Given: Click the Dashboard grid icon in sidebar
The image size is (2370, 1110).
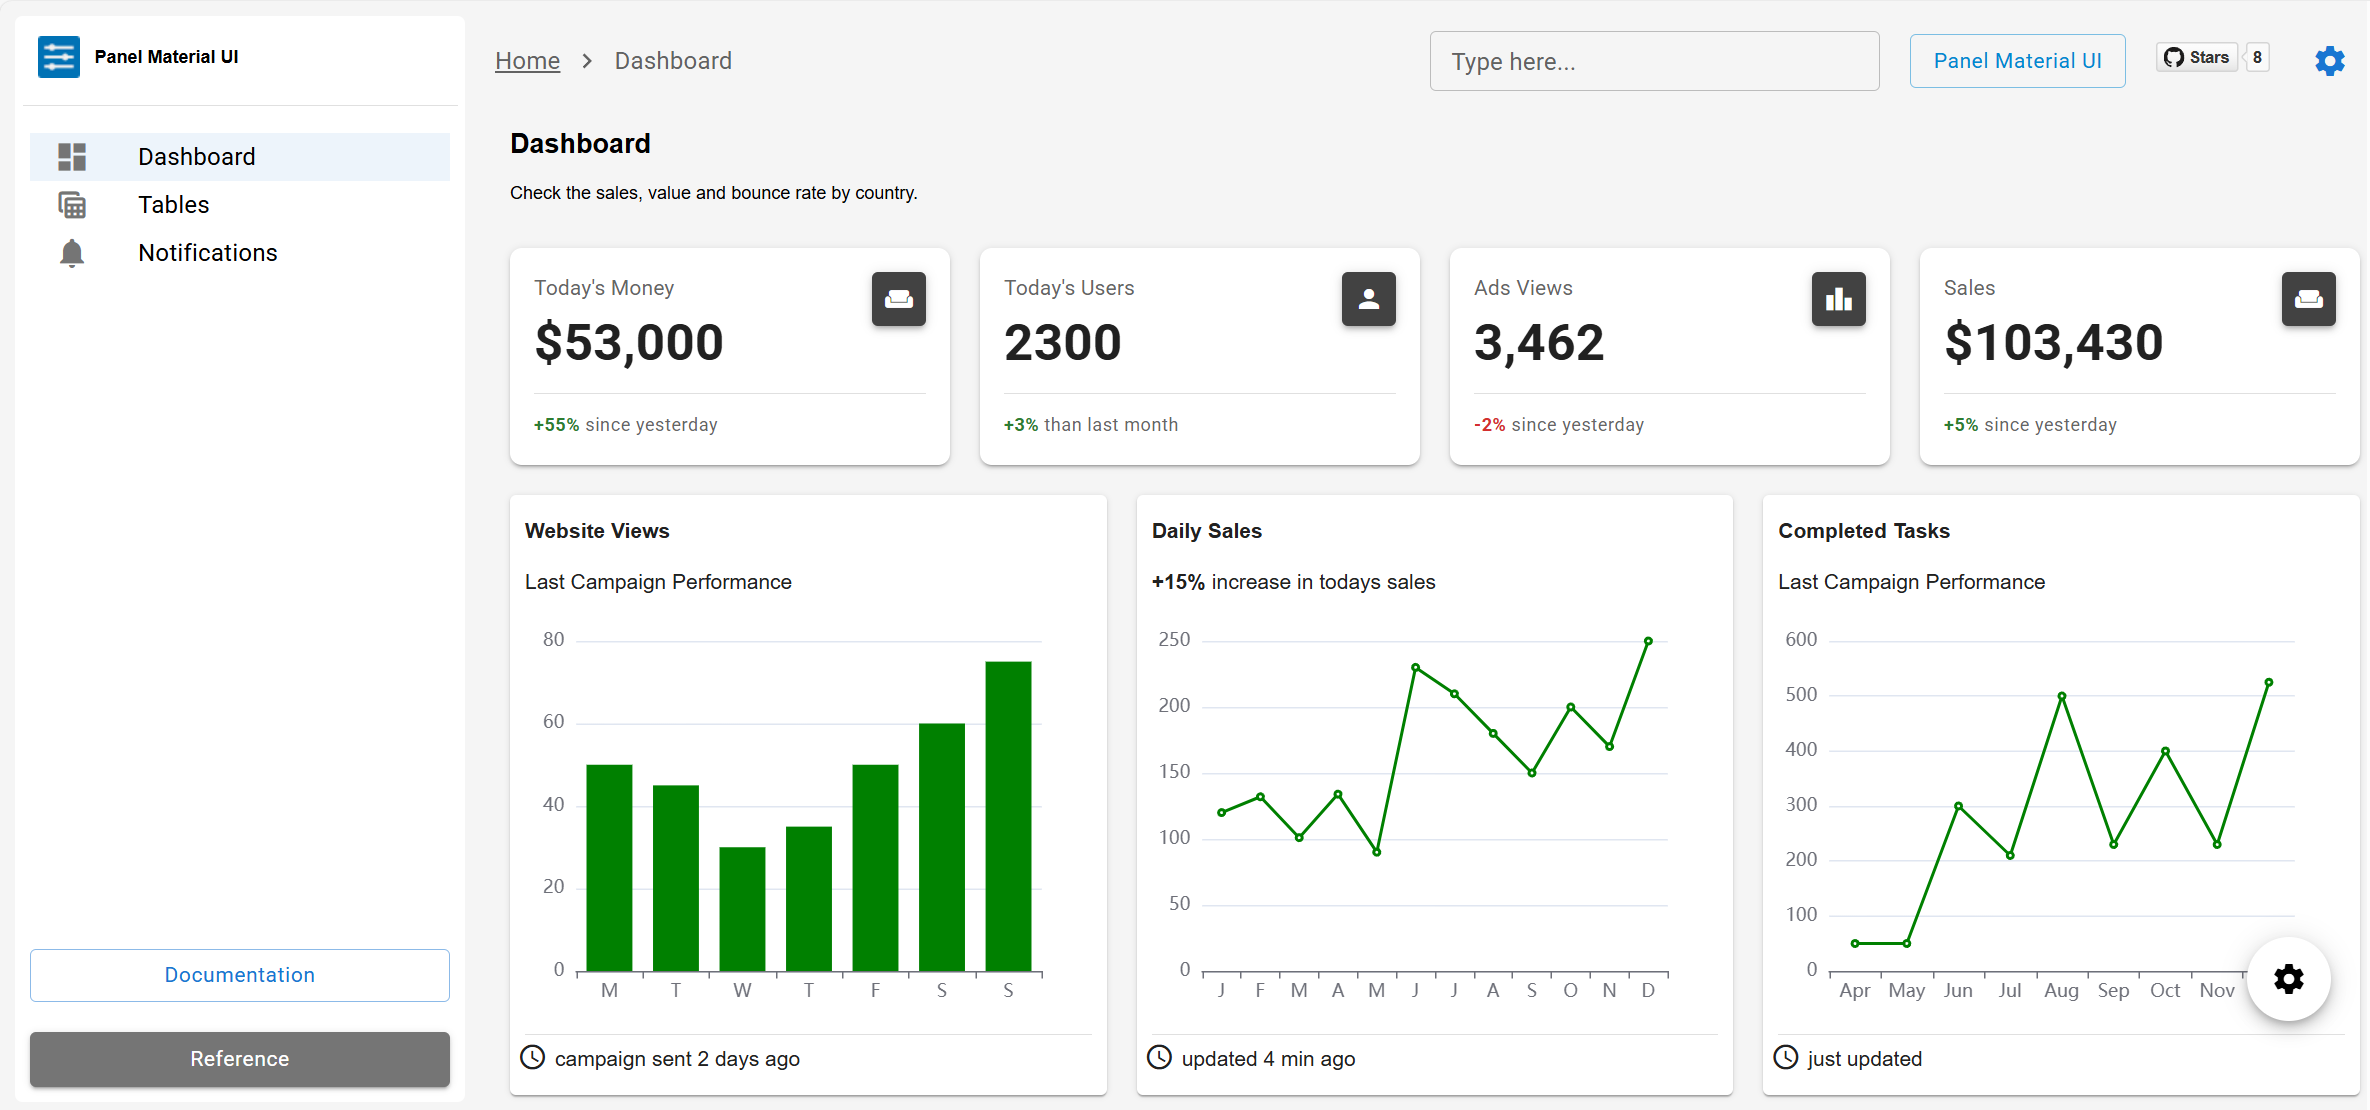Looking at the screenshot, I should (x=71, y=156).
